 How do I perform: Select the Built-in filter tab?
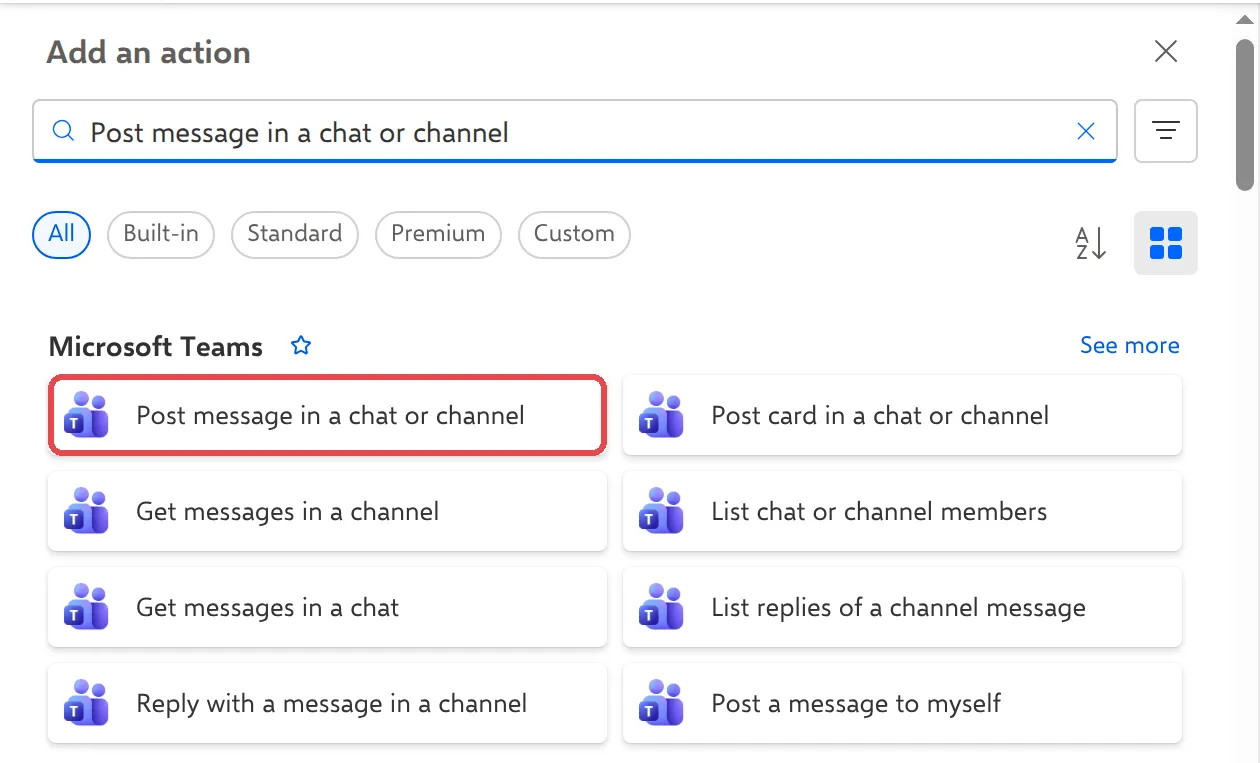[161, 234]
